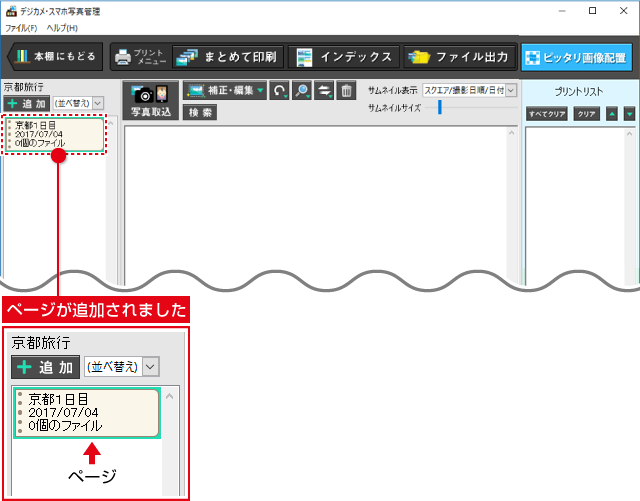Click the magnifier zoom icon
This screenshot has height=501, width=640.
pyautogui.click(x=302, y=91)
